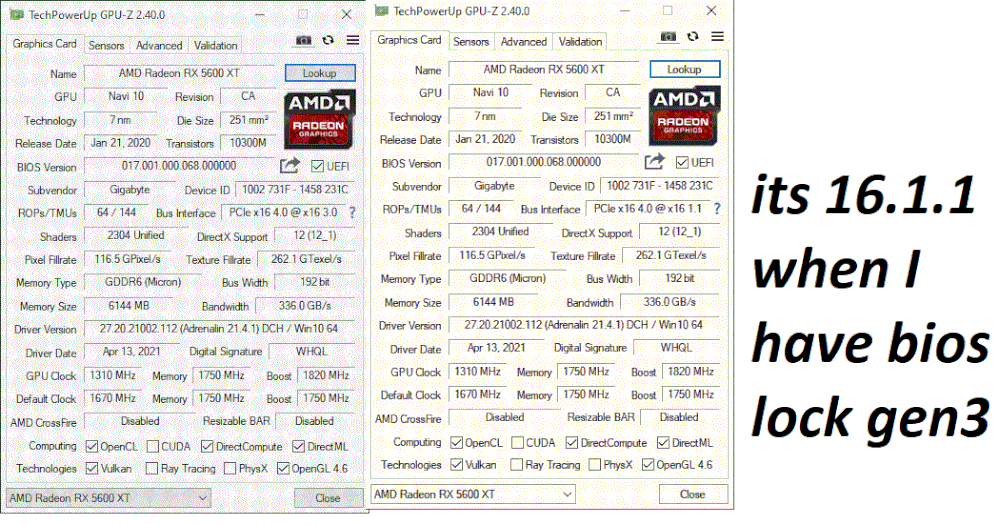Click Digital Signature WHQL field in right window
The width and height of the screenshot is (999, 525).
[x=676, y=348]
